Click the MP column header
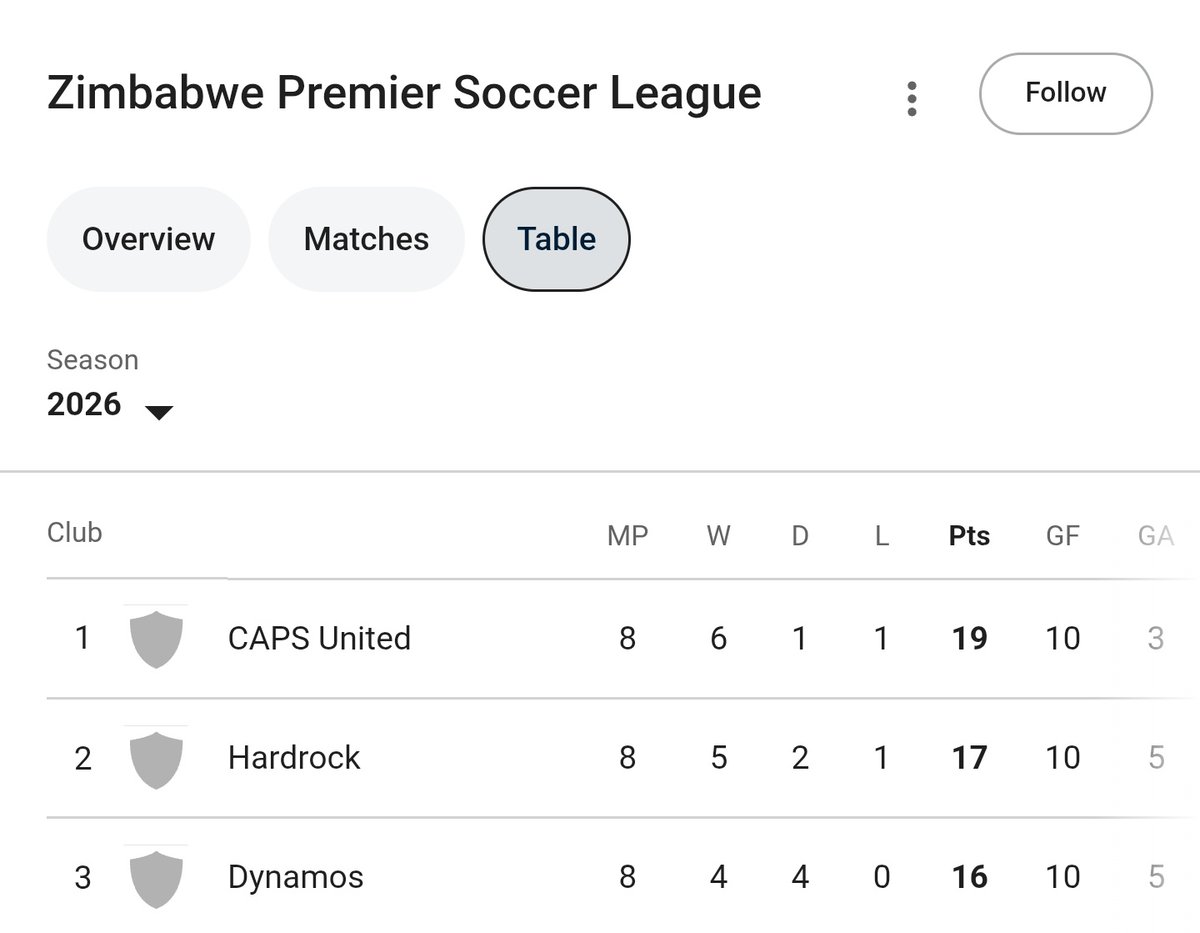Viewport: 1200px width, 933px height. 627,536
